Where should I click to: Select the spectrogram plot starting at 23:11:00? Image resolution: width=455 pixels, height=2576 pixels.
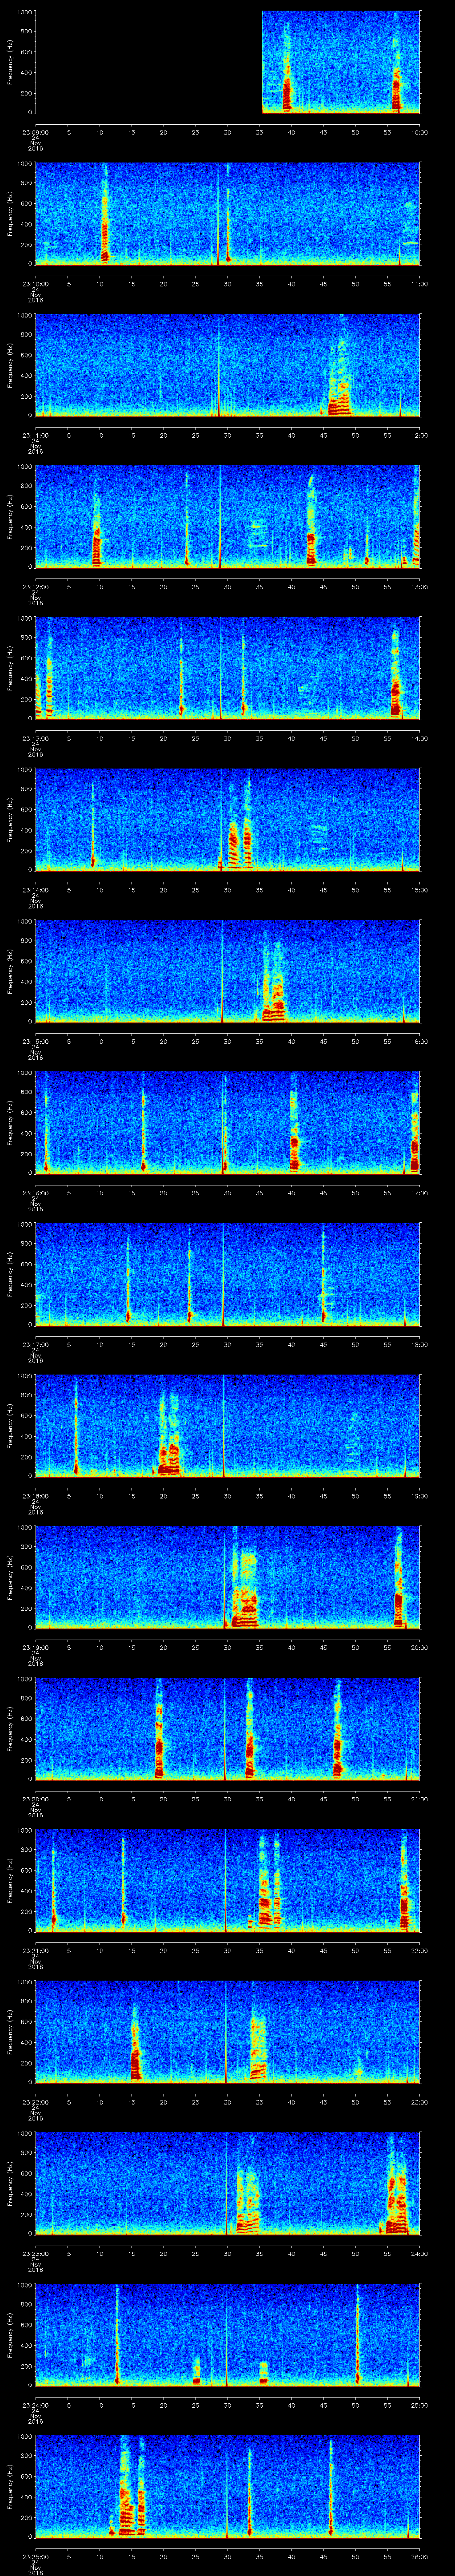[x=228, y=365]
